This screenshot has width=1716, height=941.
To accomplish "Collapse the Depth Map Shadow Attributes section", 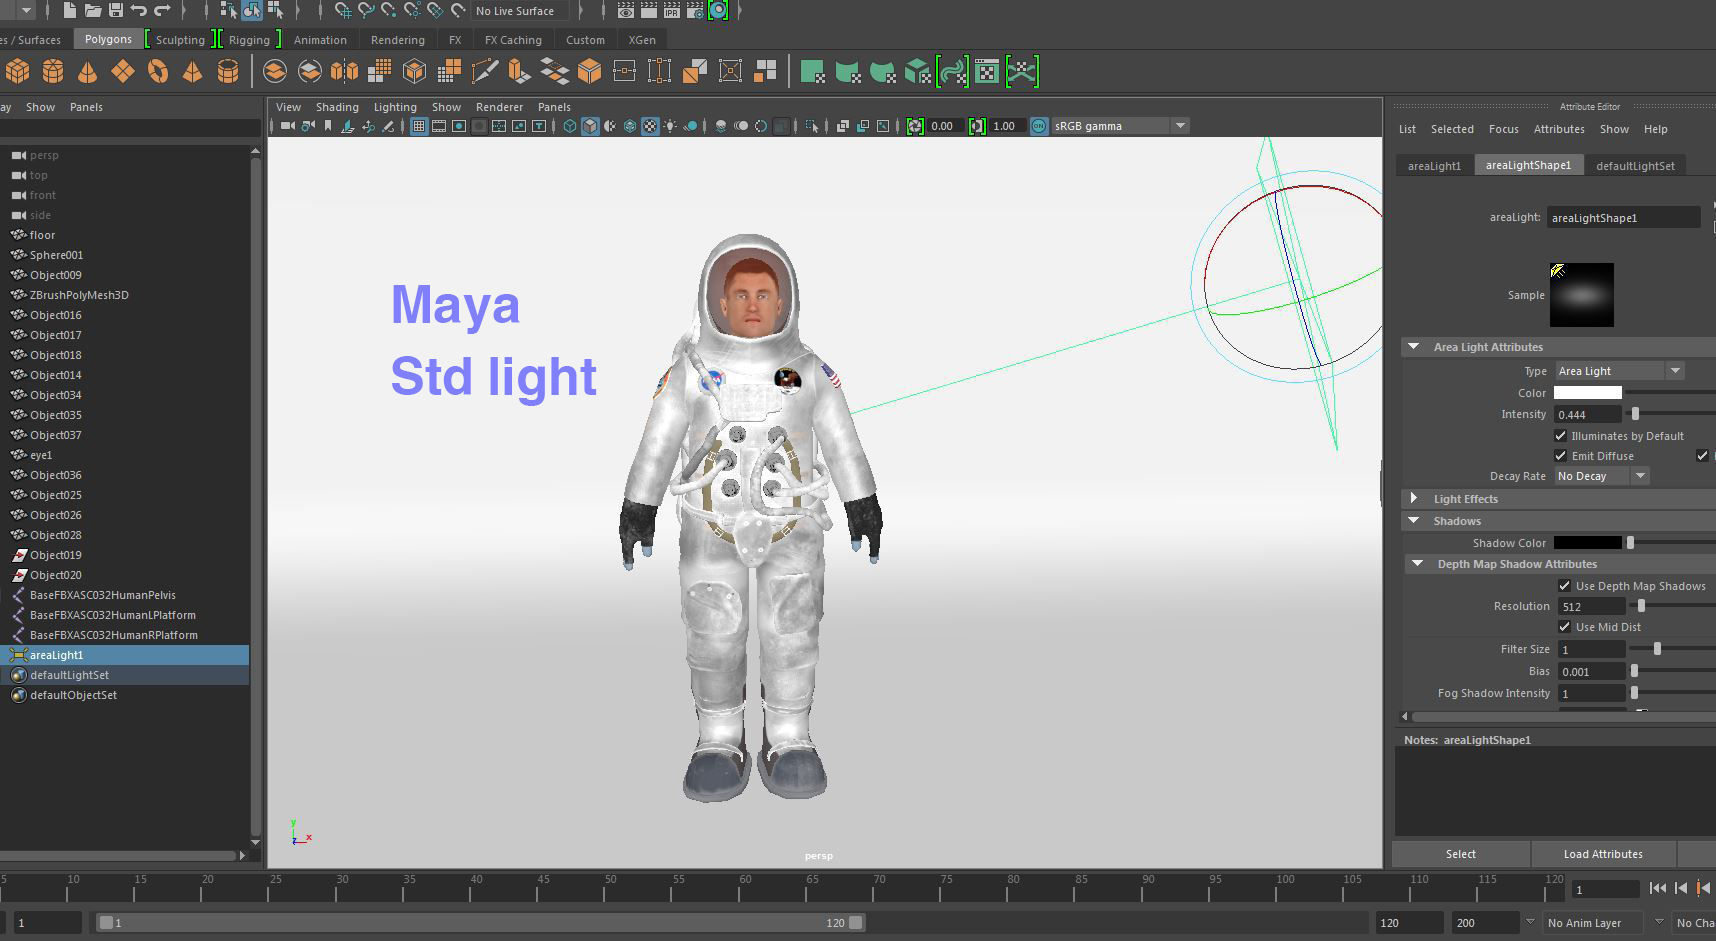I will click(1417, 564).
